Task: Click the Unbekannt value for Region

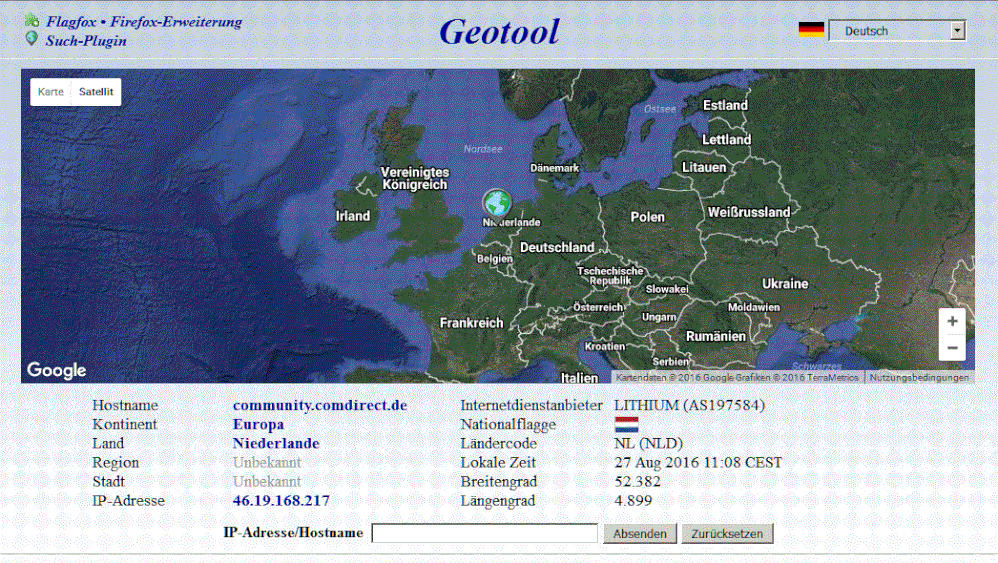Action: 267,462
